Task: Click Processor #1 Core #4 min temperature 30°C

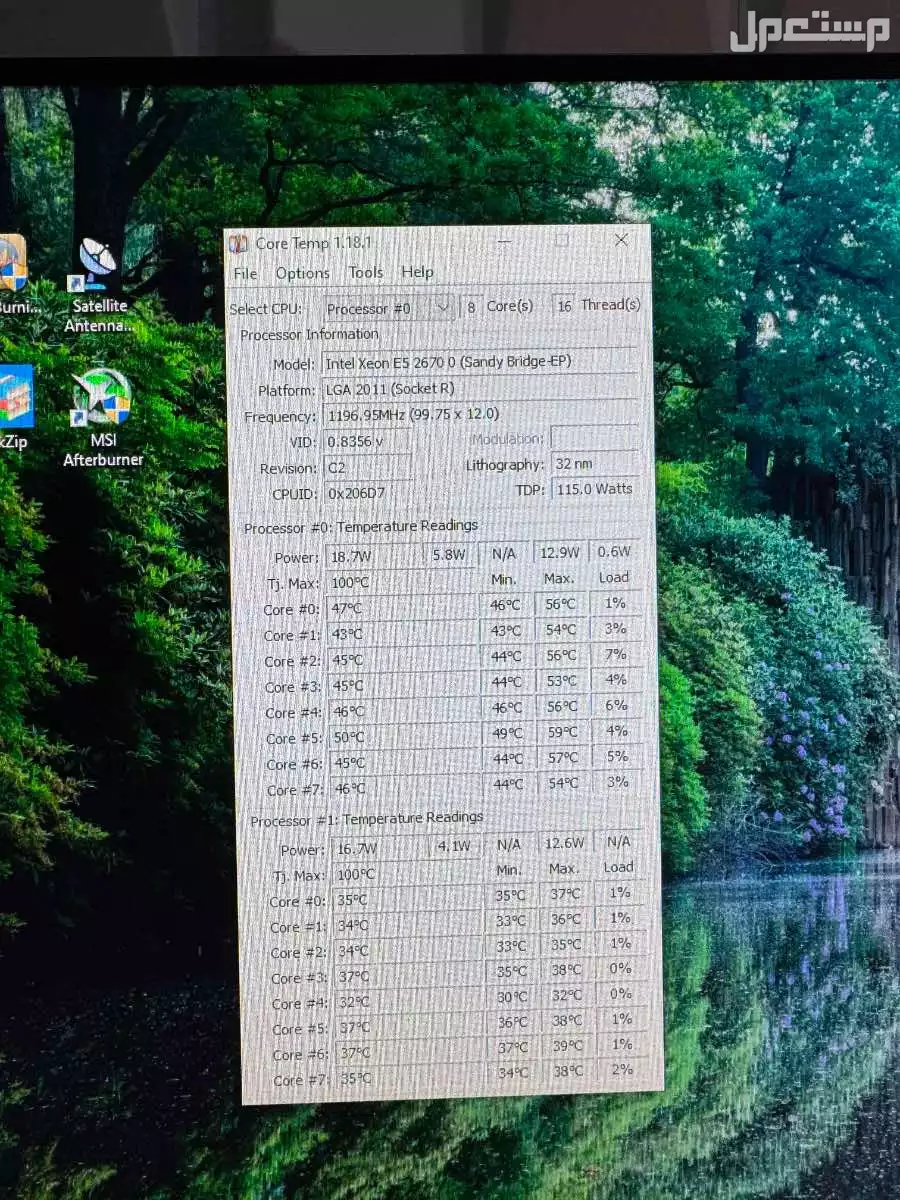Action: [512, 998]
